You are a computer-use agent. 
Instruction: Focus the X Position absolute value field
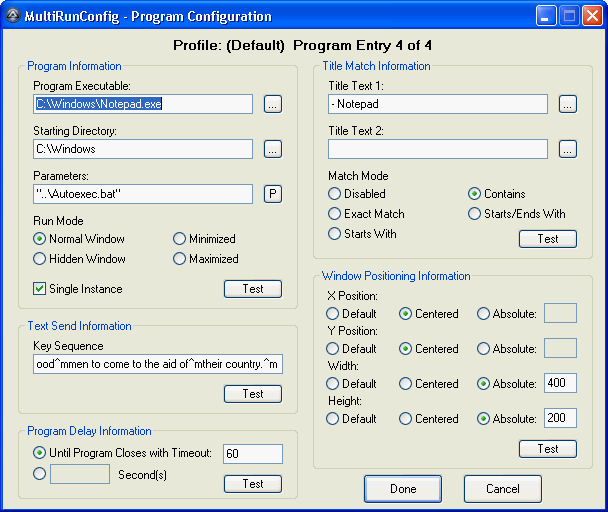click(x=560, y=313)
